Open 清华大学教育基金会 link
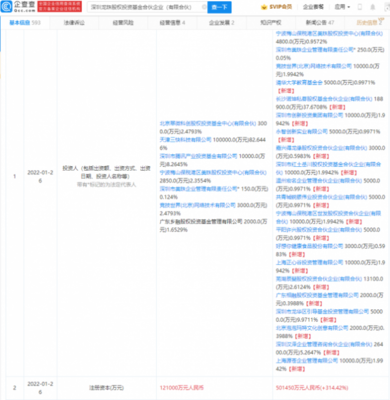Viewport: 390px width, 400px height. tap(299, 82)
